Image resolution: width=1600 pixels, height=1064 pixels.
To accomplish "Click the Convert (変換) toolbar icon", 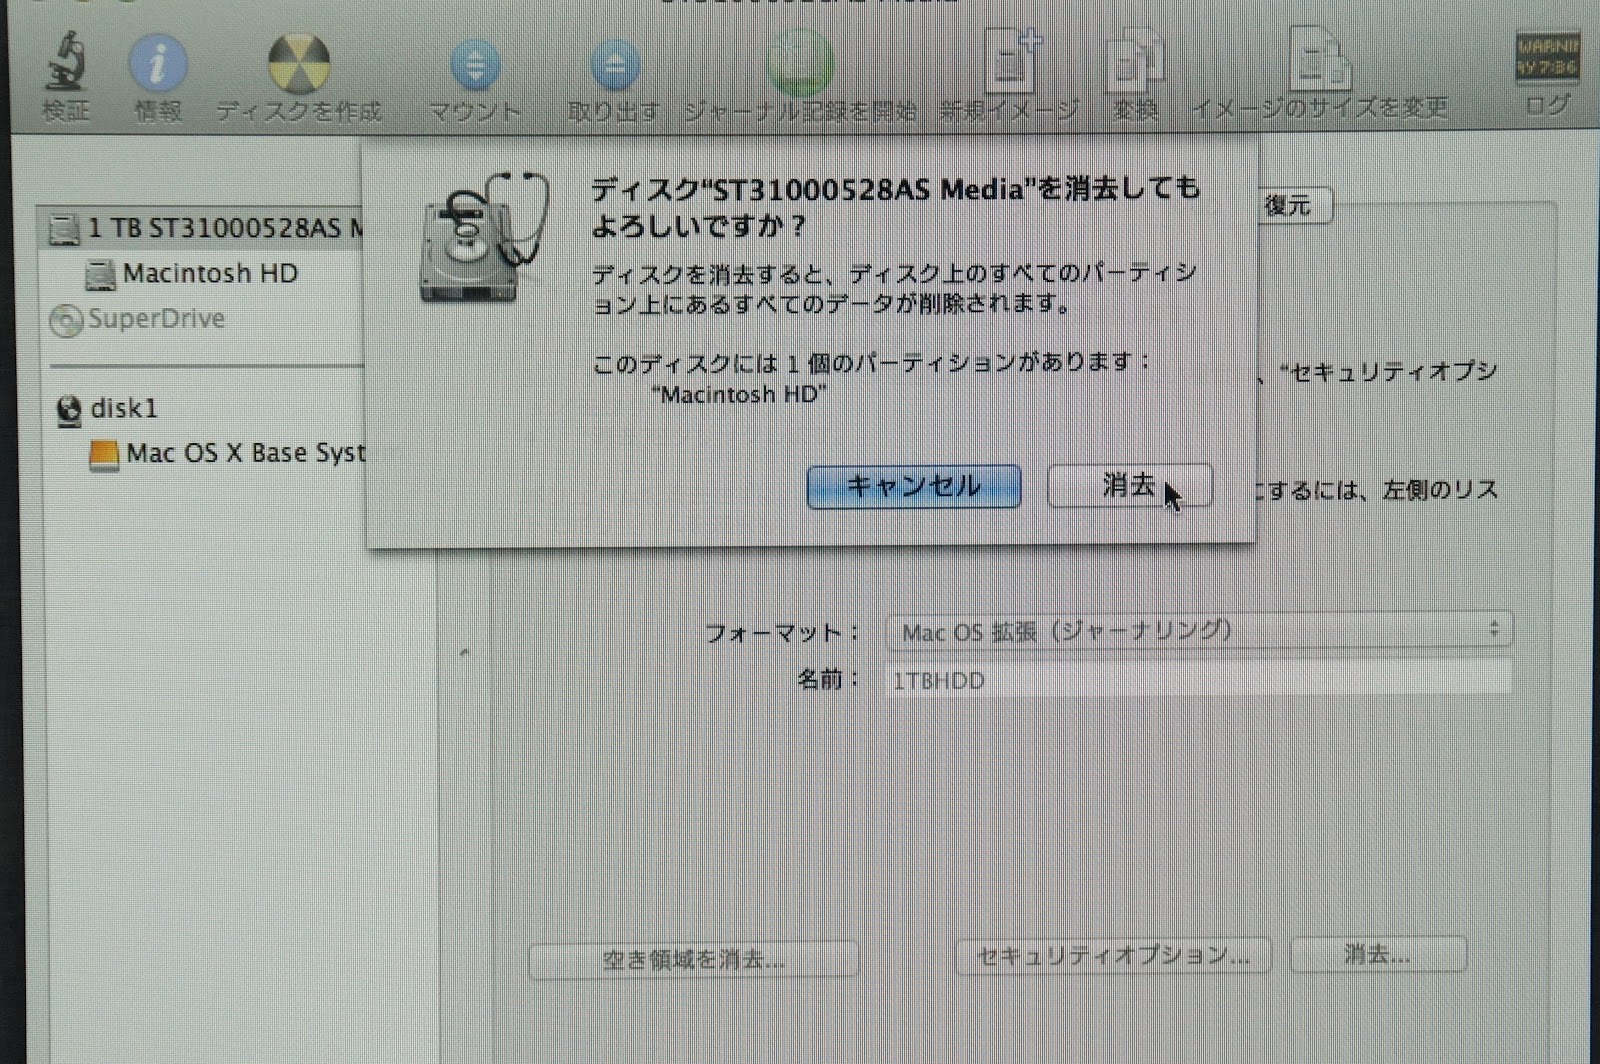I will pyautogui.click(x=1135, y=60).
